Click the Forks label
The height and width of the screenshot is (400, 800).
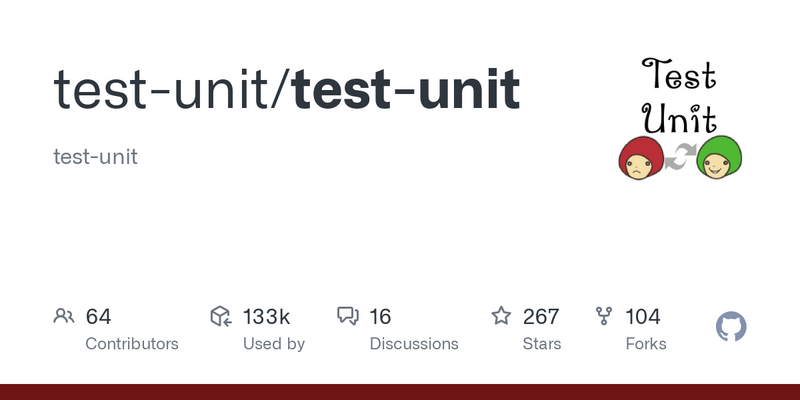[645, 344]
